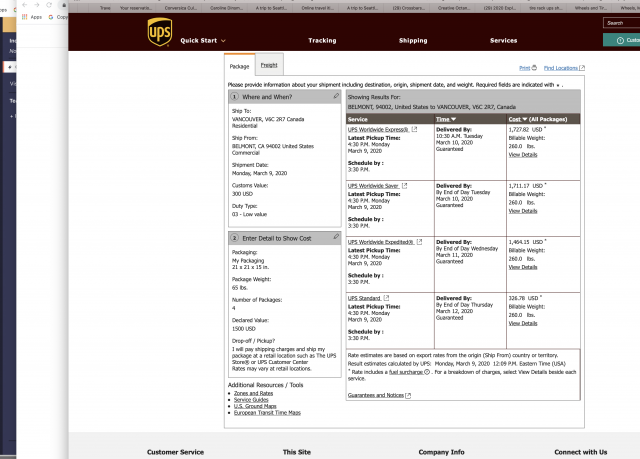Click the Service column header
This screenshot has width=640, height=459.
[358, 119]
